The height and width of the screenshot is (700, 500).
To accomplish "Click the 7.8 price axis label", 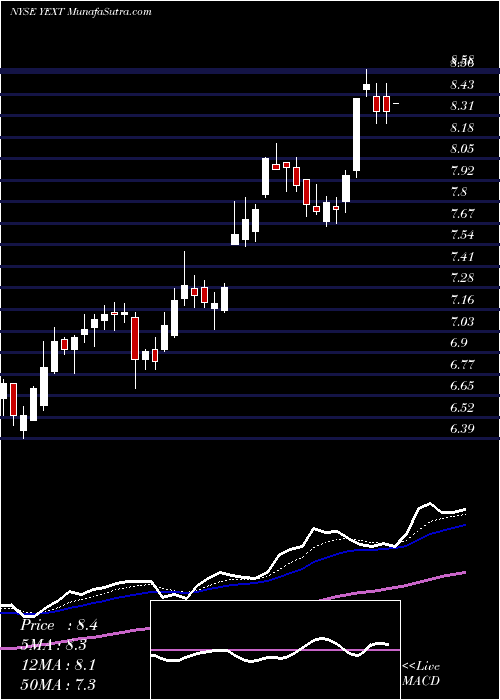I will click(459, 192).
